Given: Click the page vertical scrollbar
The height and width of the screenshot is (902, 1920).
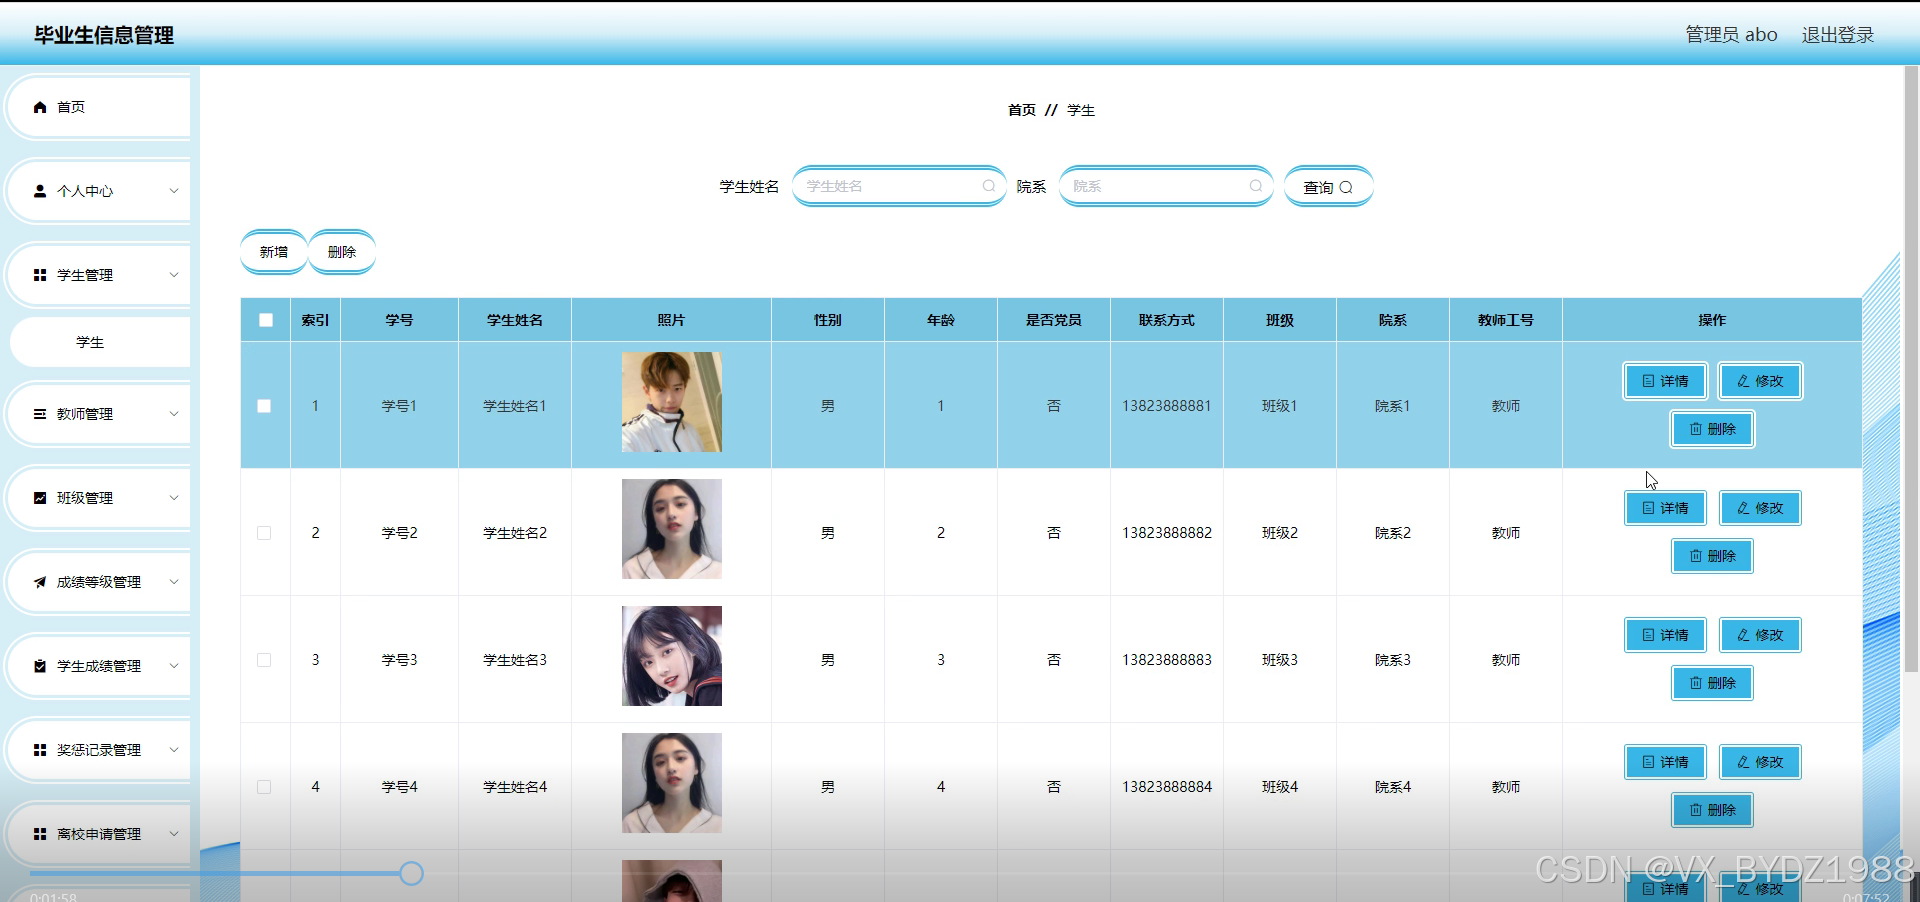Looking at the screenshot, I should [x=1911, y=368].
